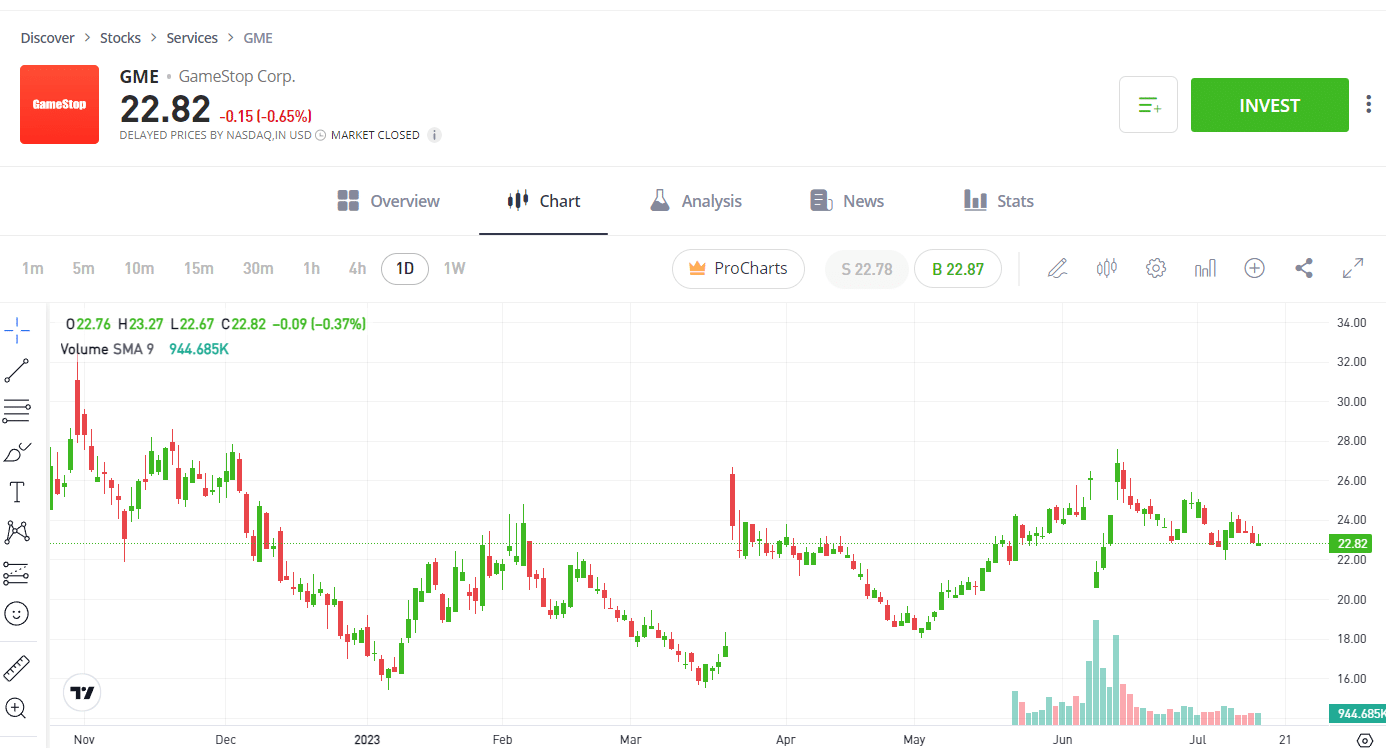Open info icon next to Market Closed
The width and height of the screenshot is (1386, 748).
pos(435,135)
